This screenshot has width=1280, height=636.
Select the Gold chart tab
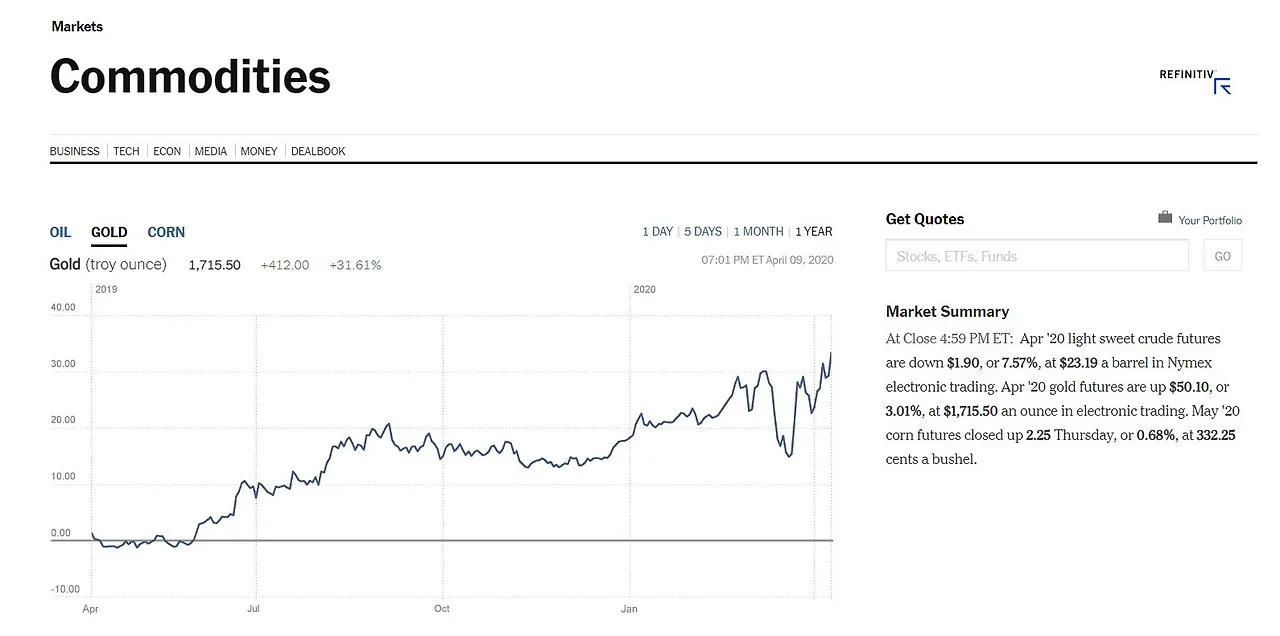pos(109,232)
